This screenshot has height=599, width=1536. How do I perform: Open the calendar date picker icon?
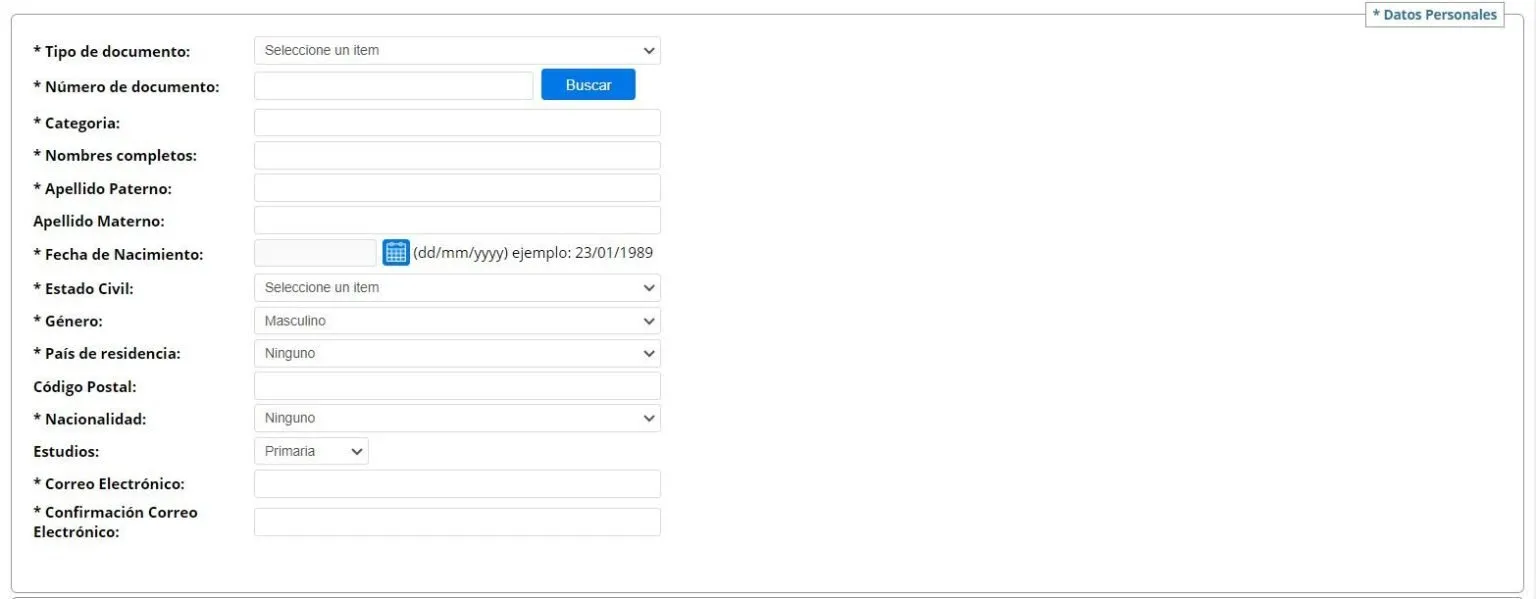tap(396, 253)
